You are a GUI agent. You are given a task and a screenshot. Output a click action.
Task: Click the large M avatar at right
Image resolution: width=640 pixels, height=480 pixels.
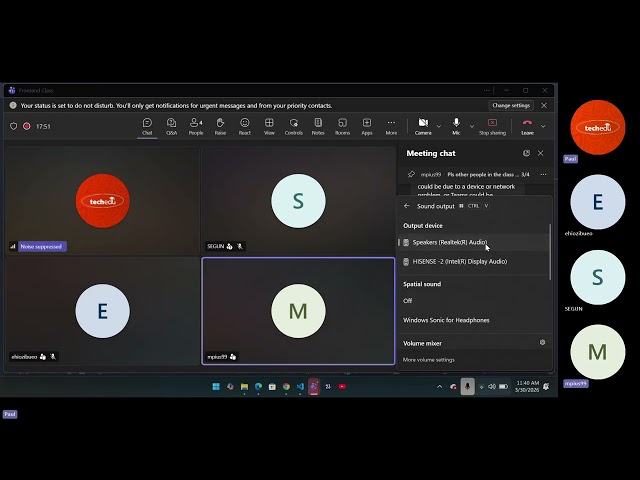(x=598, y=352)
